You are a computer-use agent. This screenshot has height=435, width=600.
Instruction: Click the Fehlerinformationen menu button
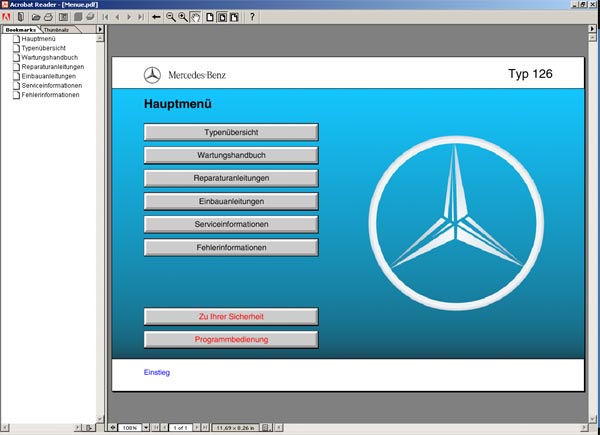(231, 248)
